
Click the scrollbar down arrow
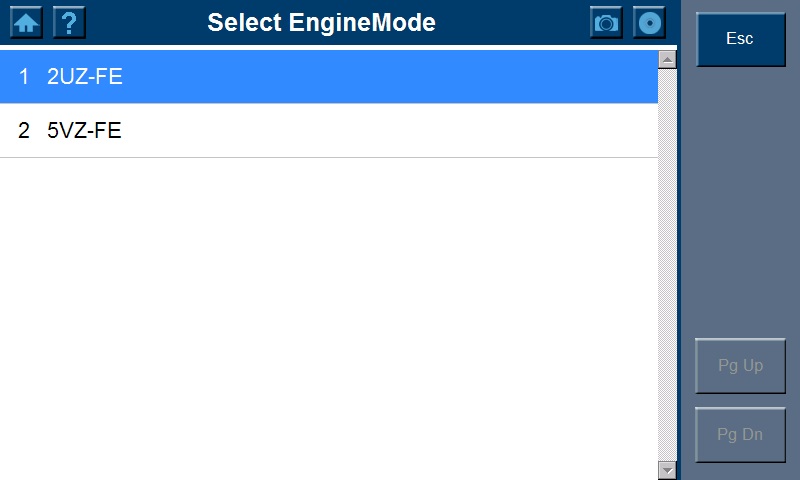point(667,469)
